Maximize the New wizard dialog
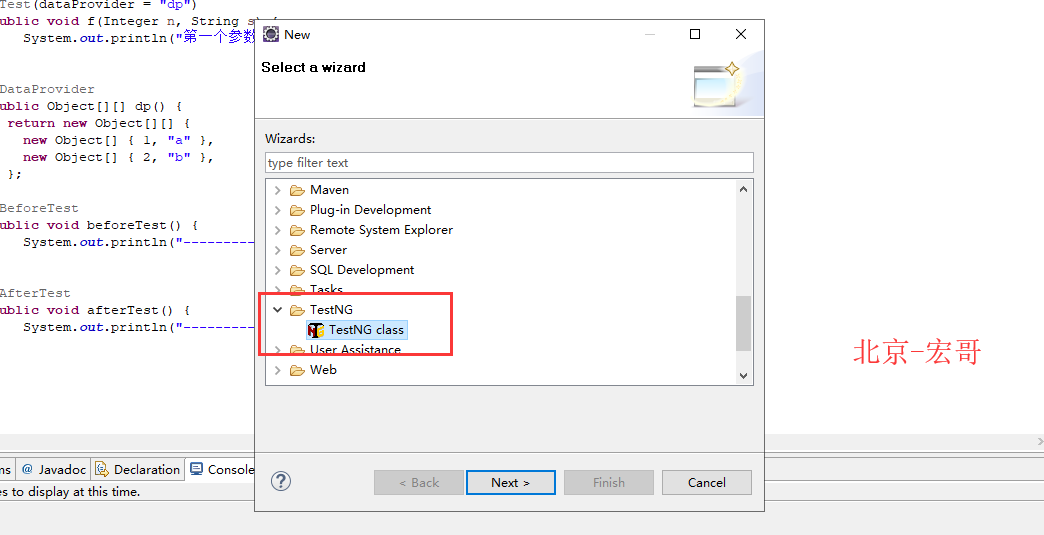 pyautogui.click(x=695, y=34)
